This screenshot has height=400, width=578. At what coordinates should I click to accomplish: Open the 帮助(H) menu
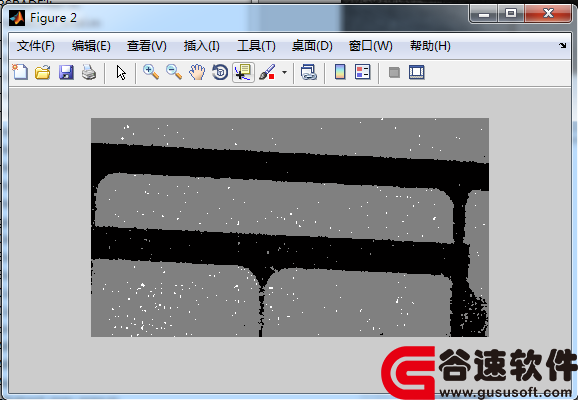[430, 46]
